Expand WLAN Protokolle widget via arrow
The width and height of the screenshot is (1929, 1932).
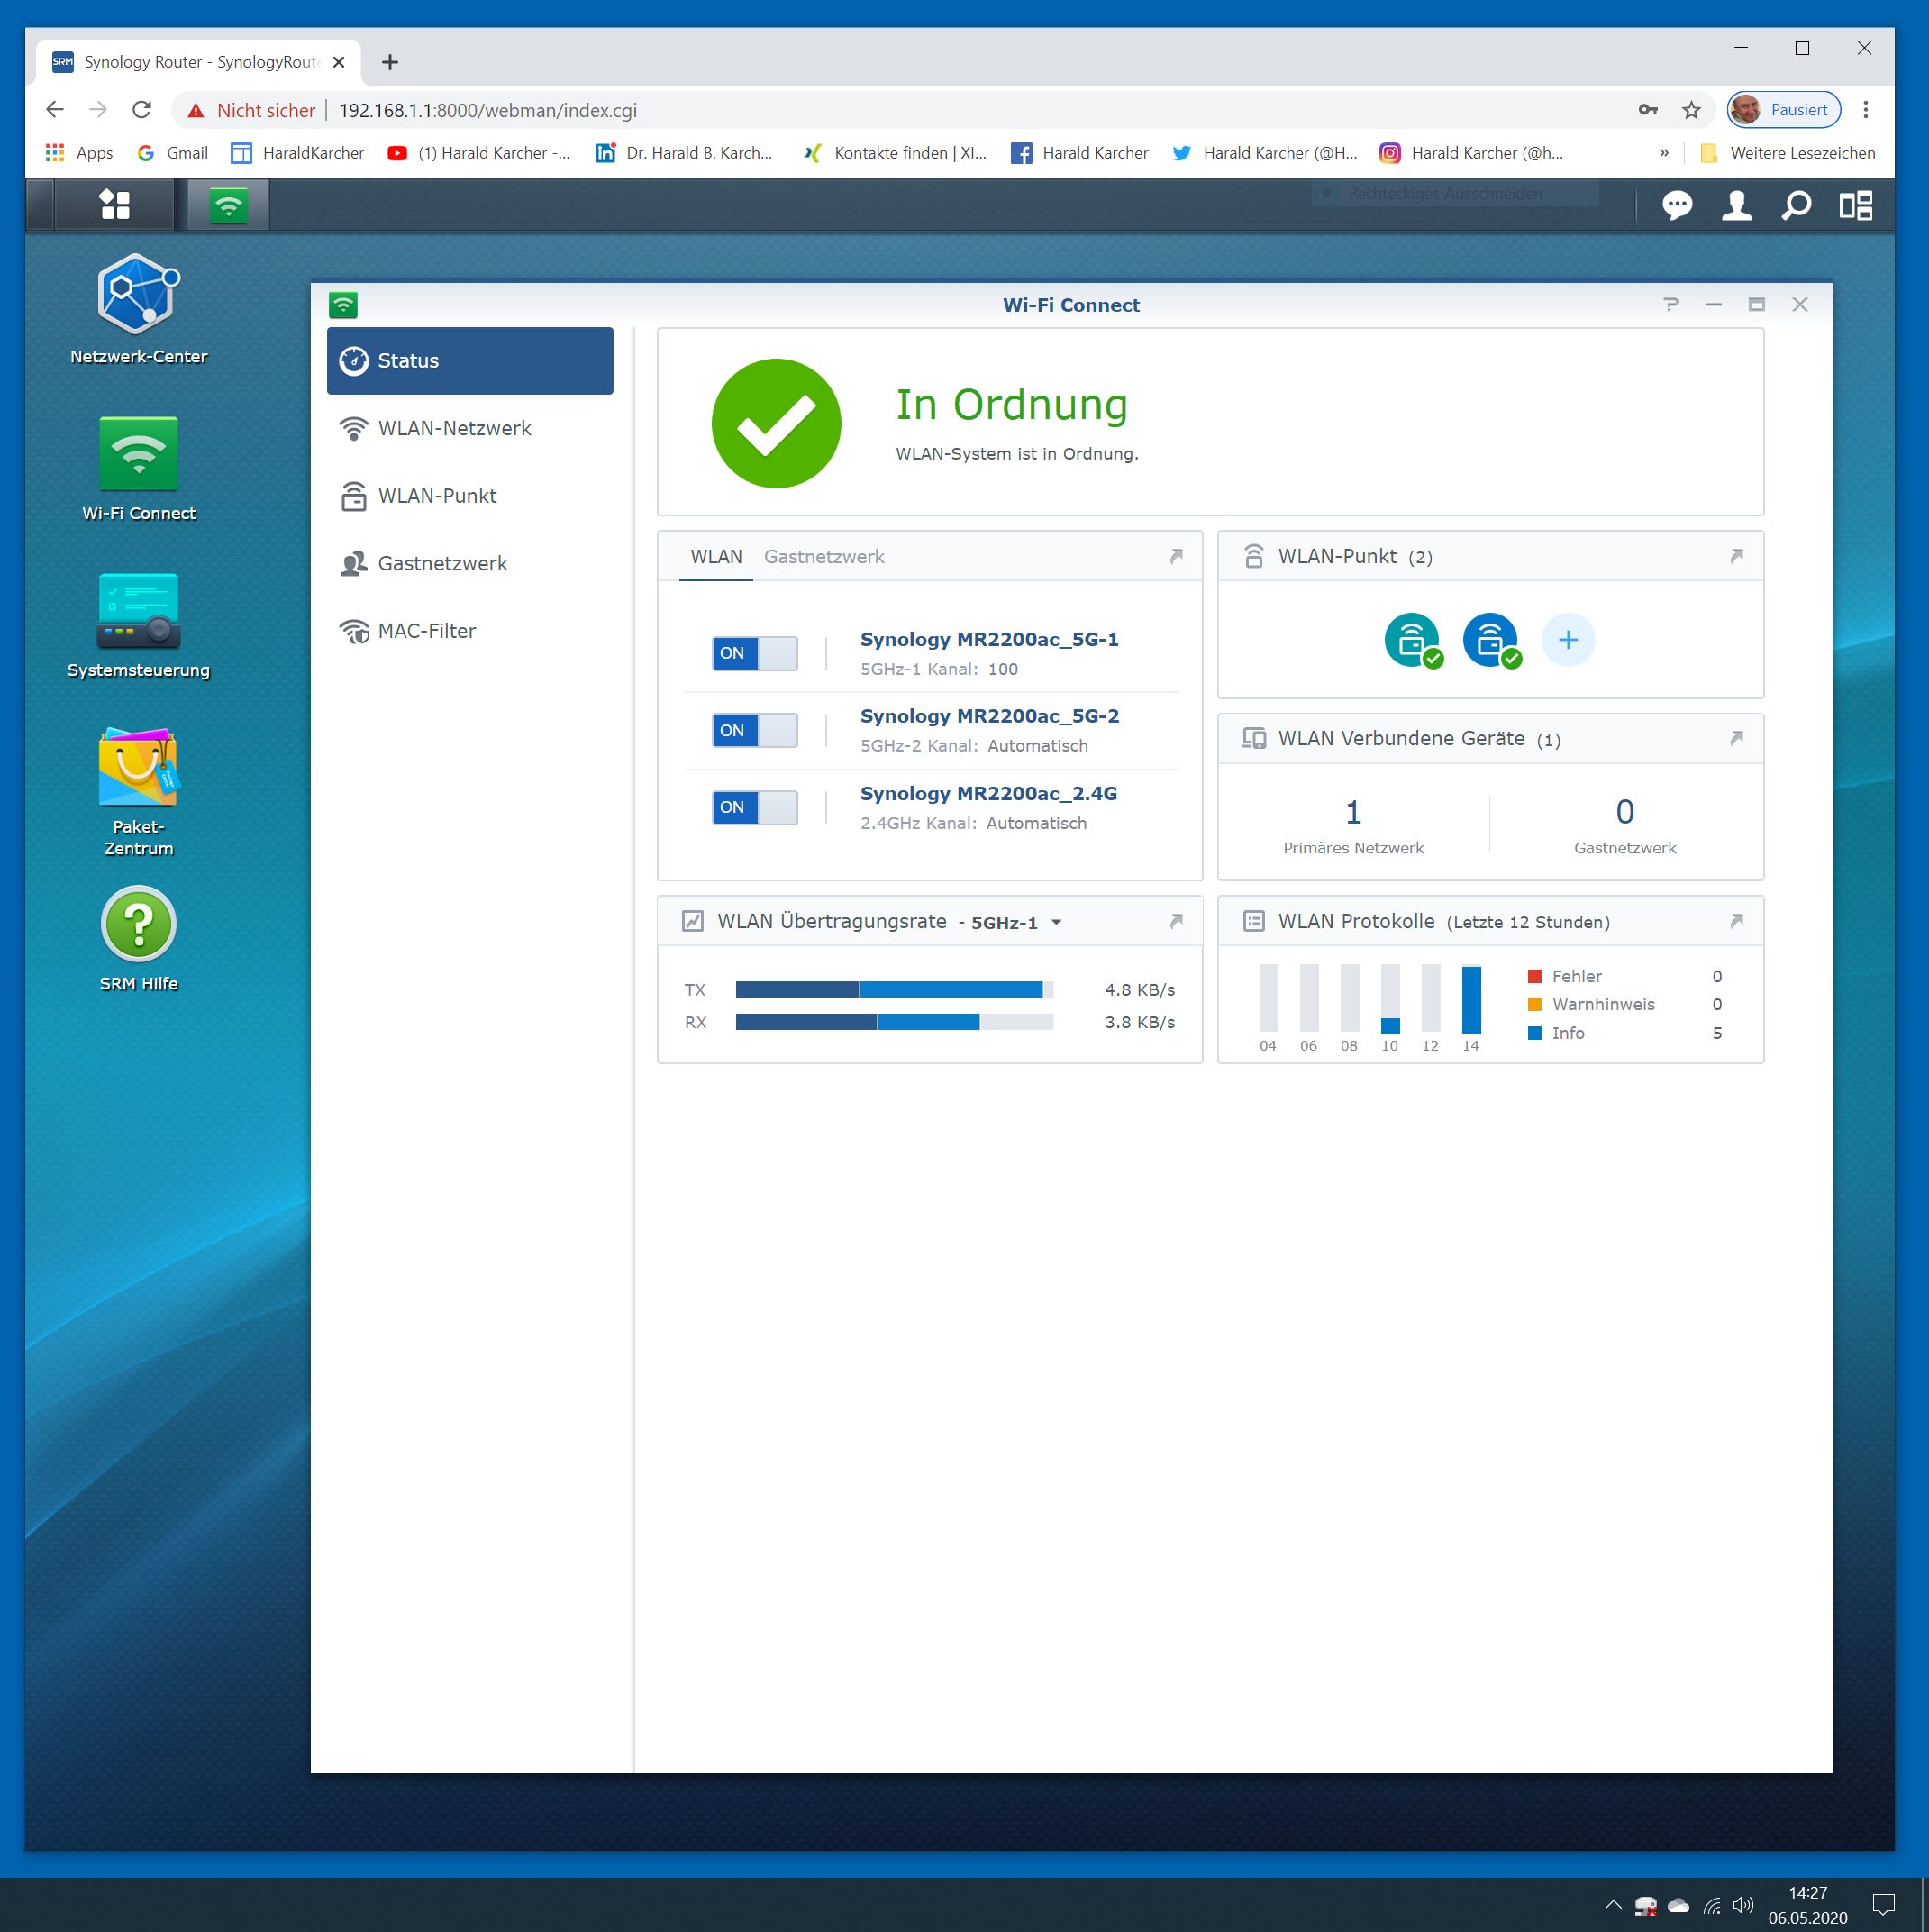[1736, 921]
